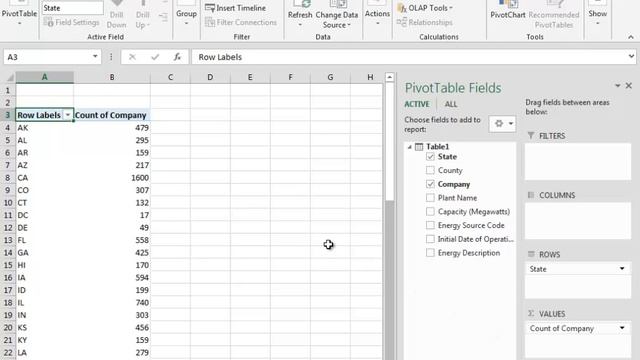This screenshot has width=640, height=360.
Task: Click the VALUES sigma icon
Action: (x=531, y=313)
